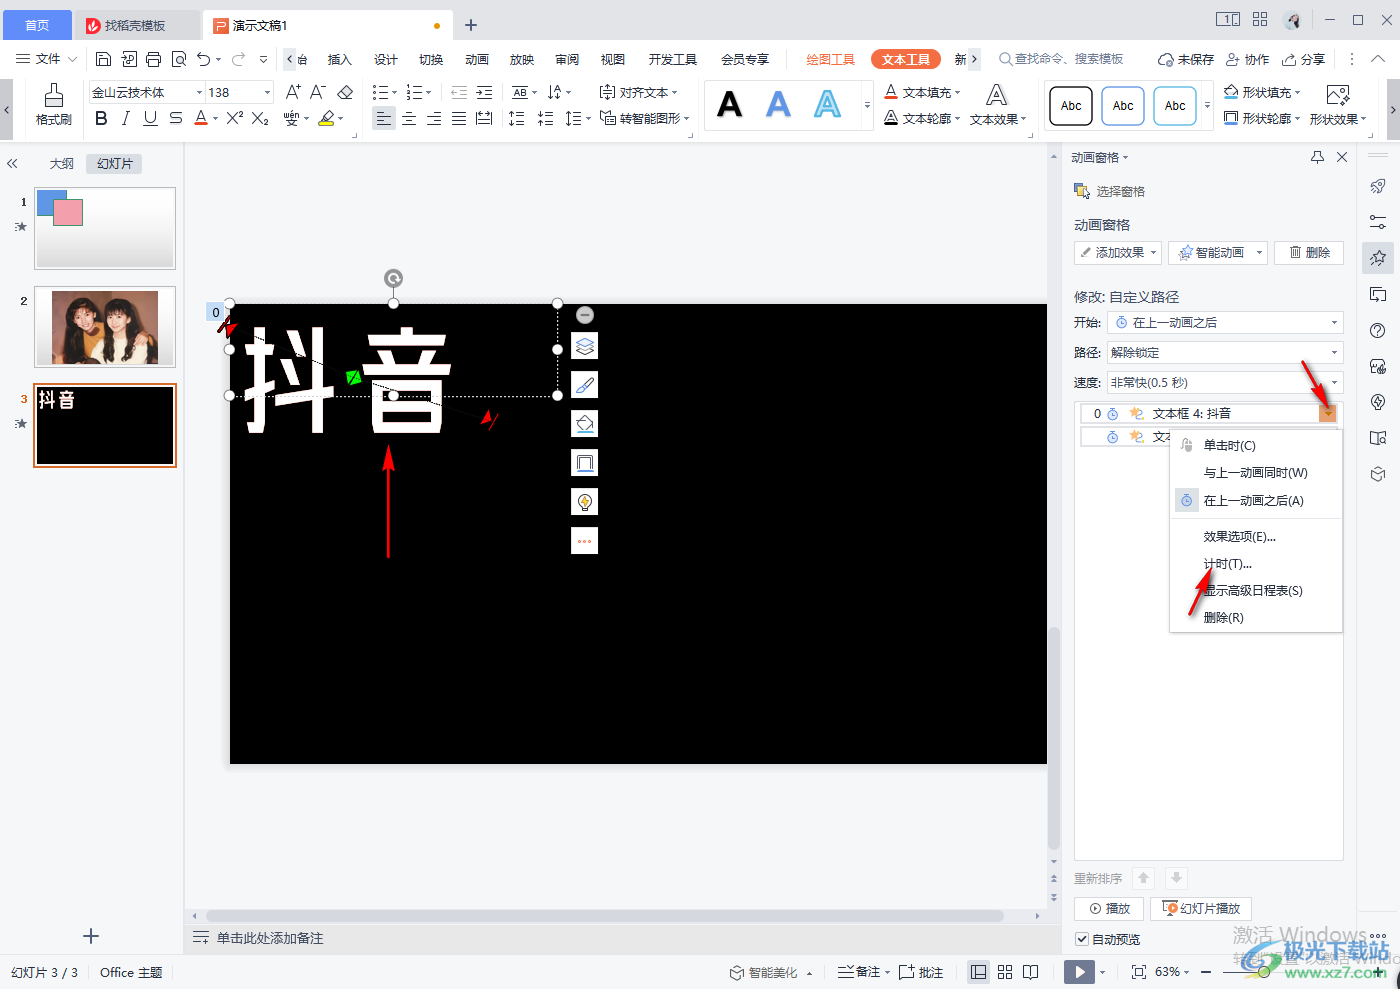This screenshot has width=1400, height=989.
Task: Select slide 1 thumbnail with colored squares
Action: tap(105, 228)
